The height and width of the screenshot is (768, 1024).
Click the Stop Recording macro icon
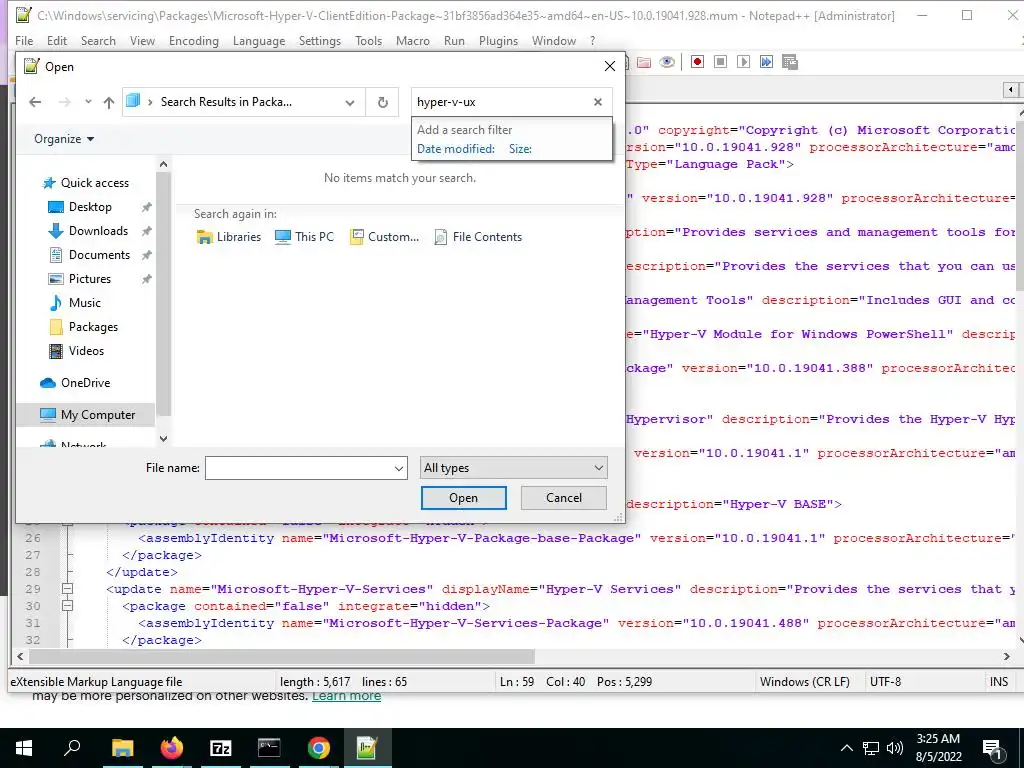coord(720,62)
